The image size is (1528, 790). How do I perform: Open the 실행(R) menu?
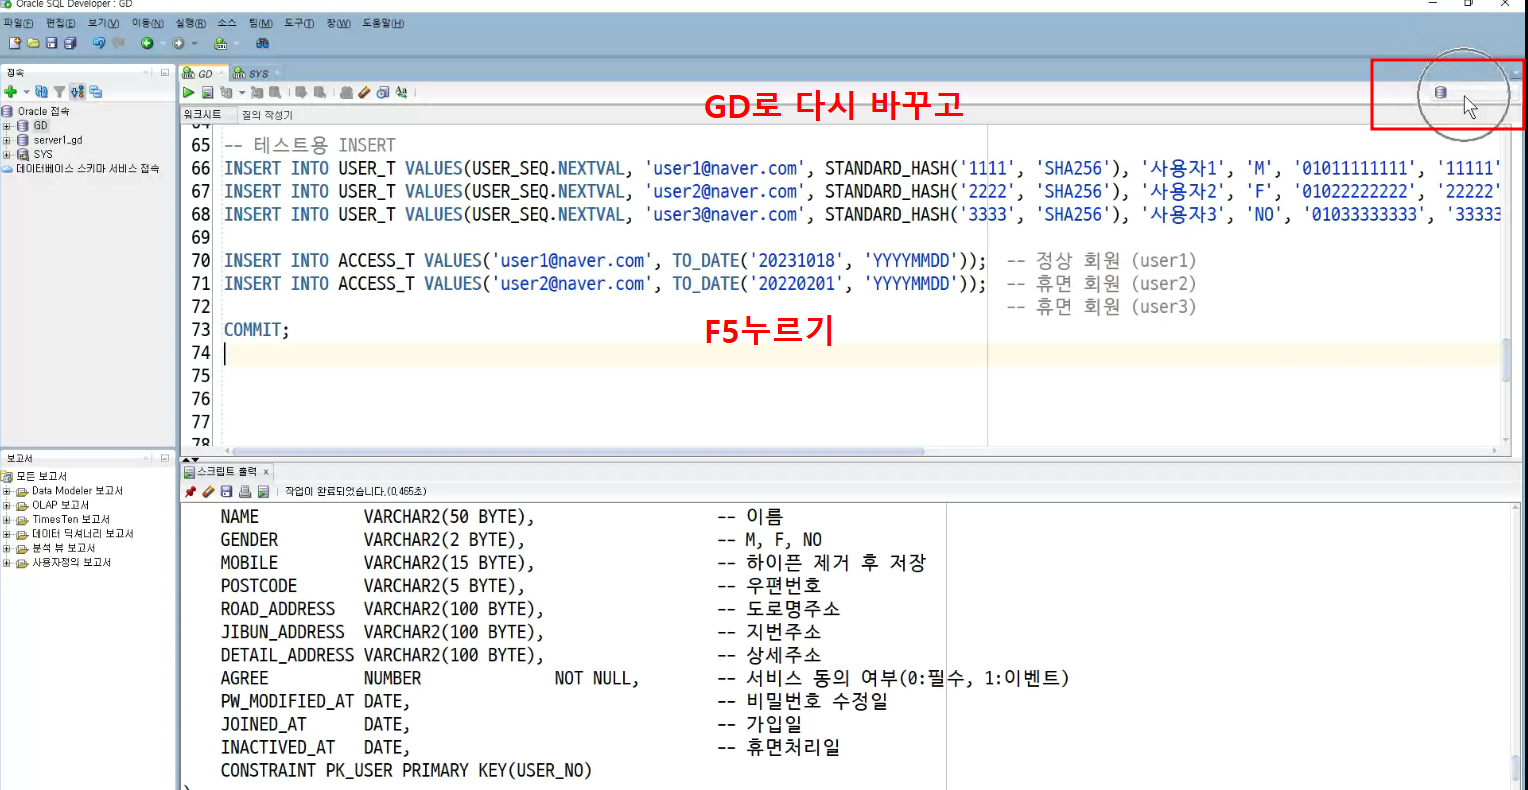(x=190, y=23)
